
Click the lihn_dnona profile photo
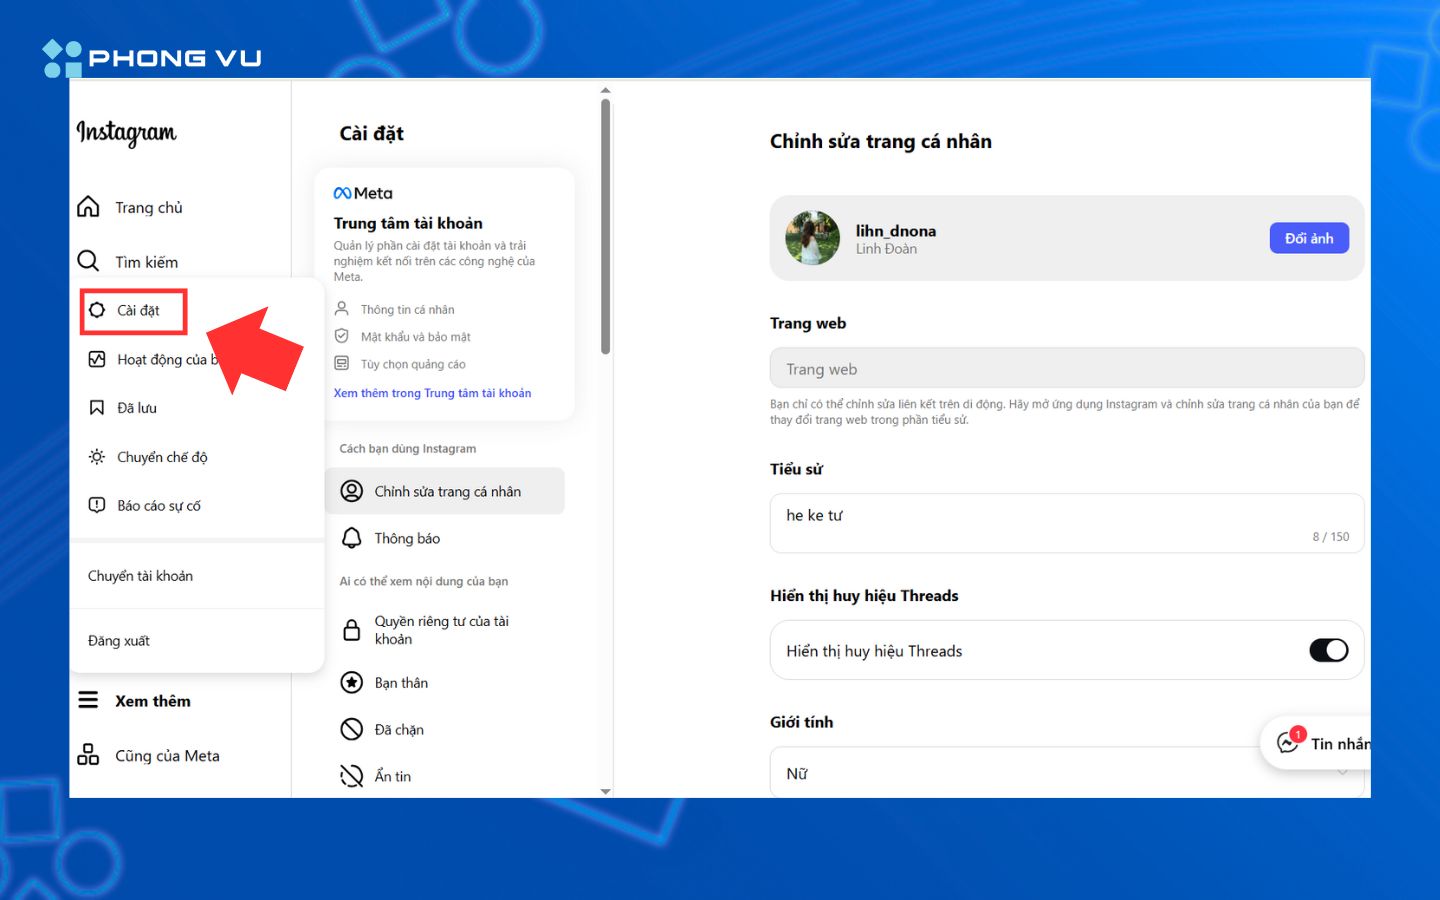point(813,238)
